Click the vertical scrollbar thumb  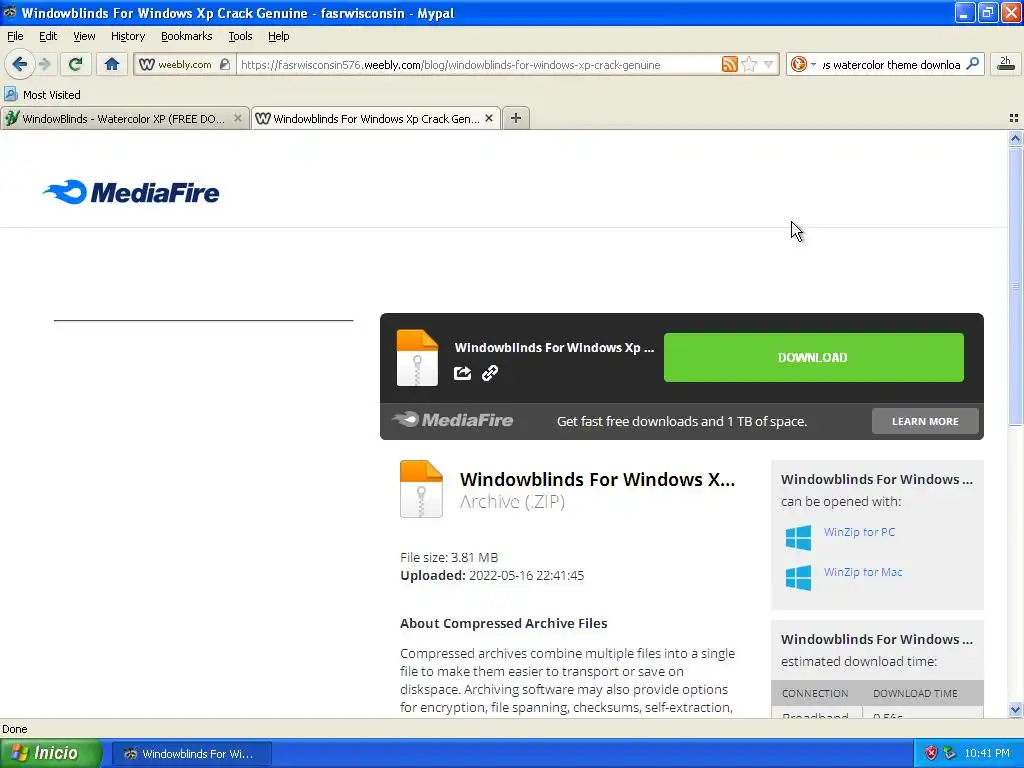point(1015,286)
